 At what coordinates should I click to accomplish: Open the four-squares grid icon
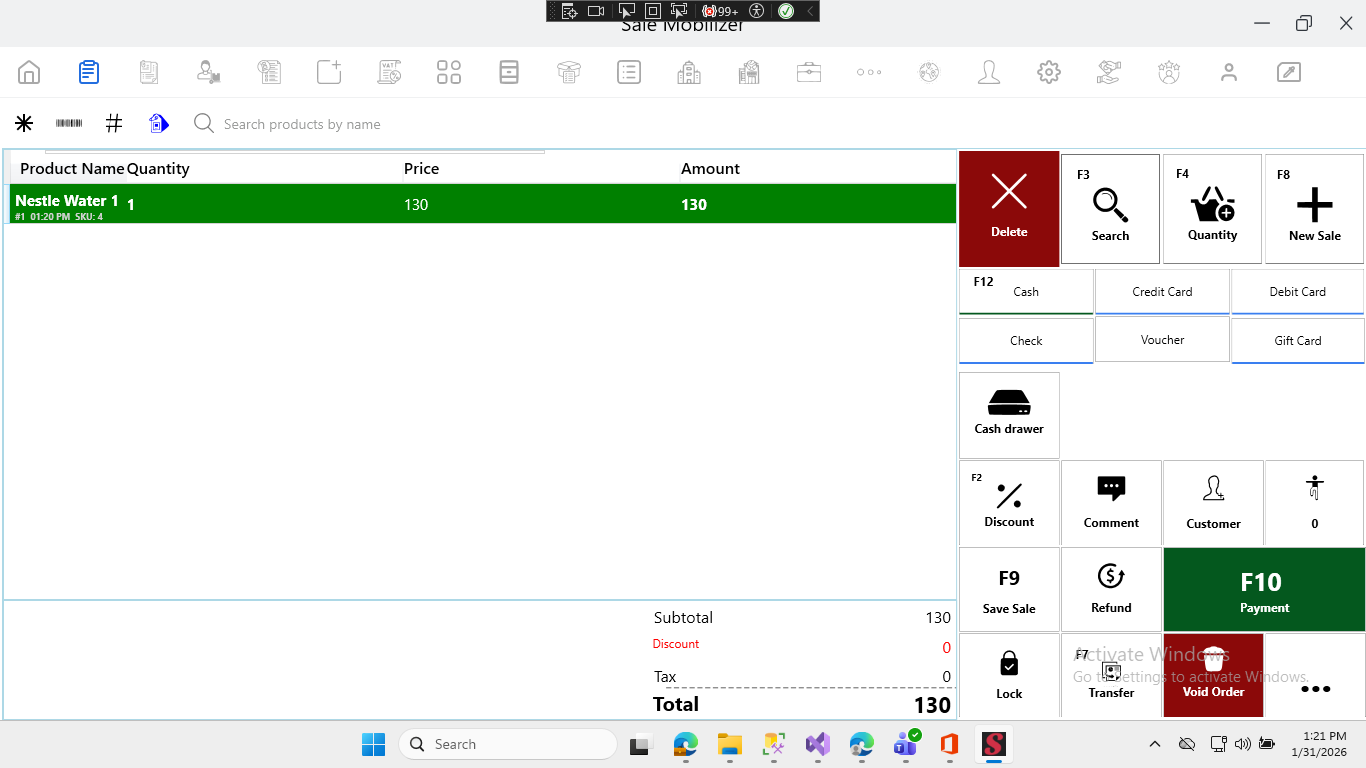click(x=449, y=72)
